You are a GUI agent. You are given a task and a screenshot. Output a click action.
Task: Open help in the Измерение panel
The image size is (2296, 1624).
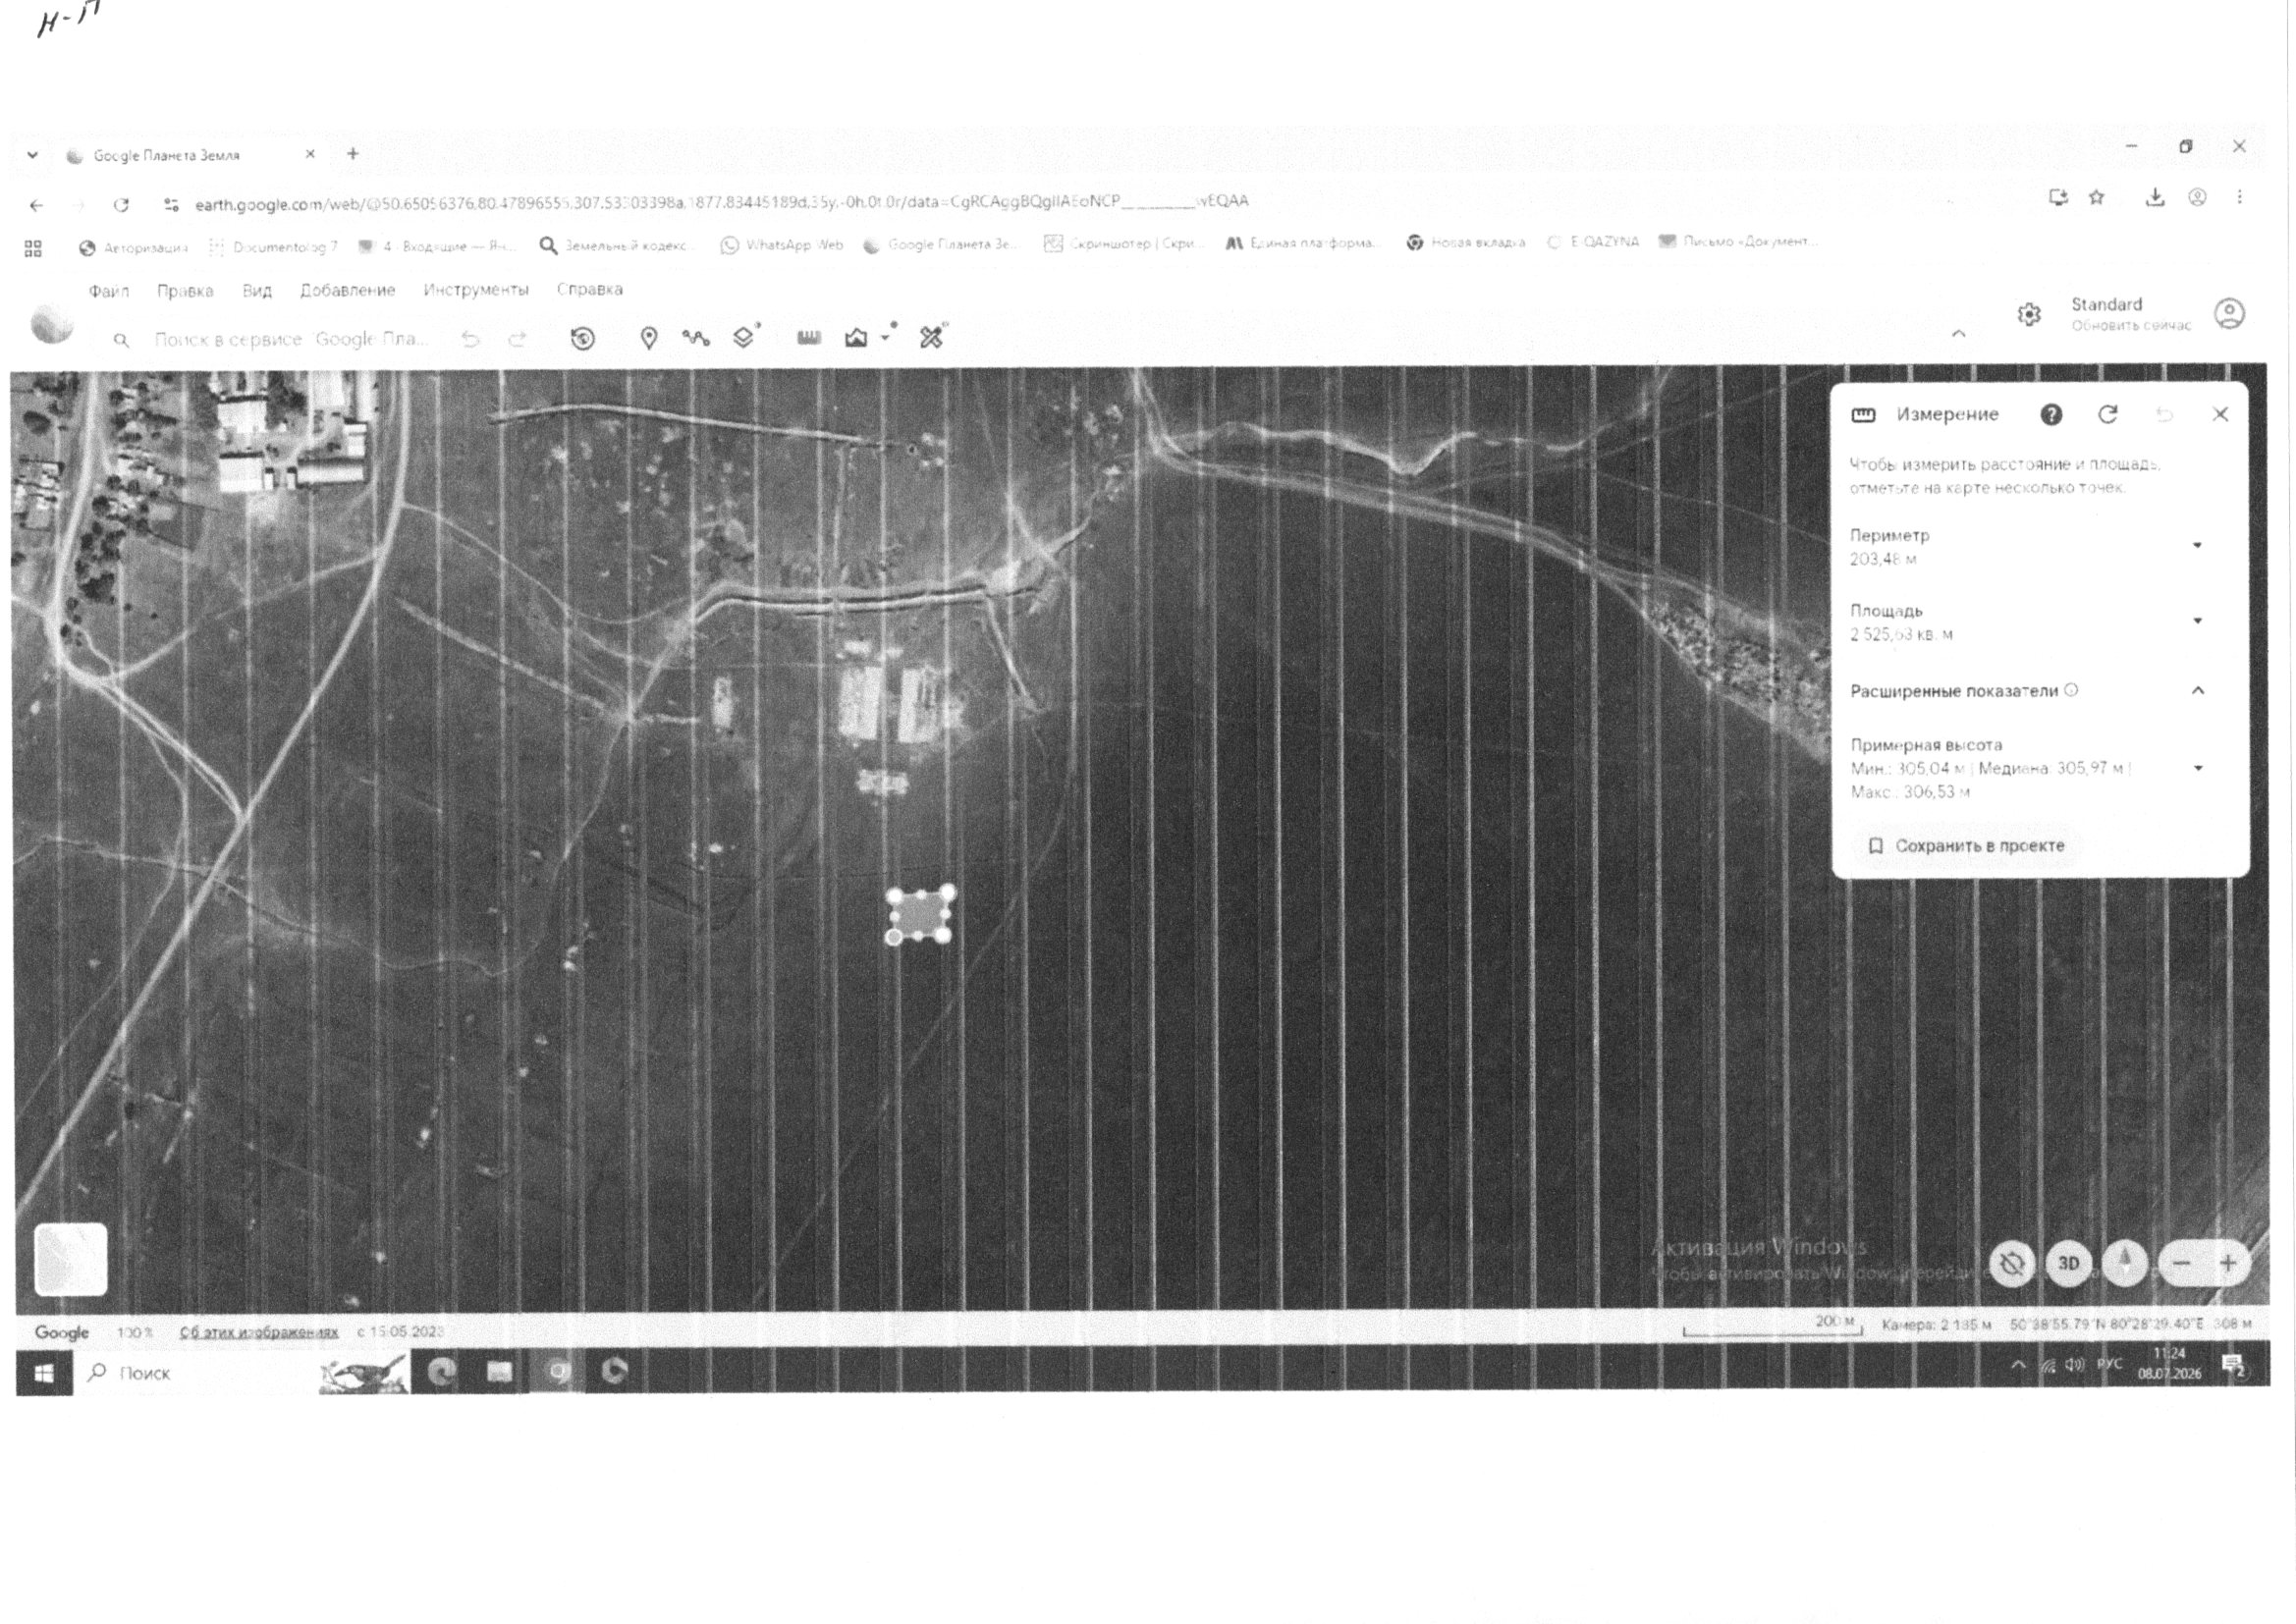[2051, 415]
